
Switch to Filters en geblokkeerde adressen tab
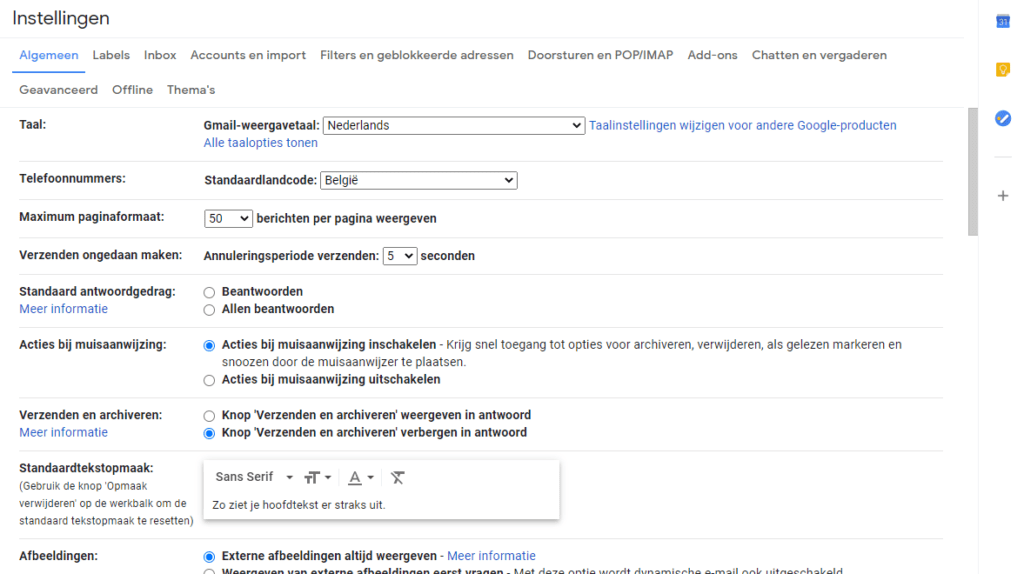417,56
